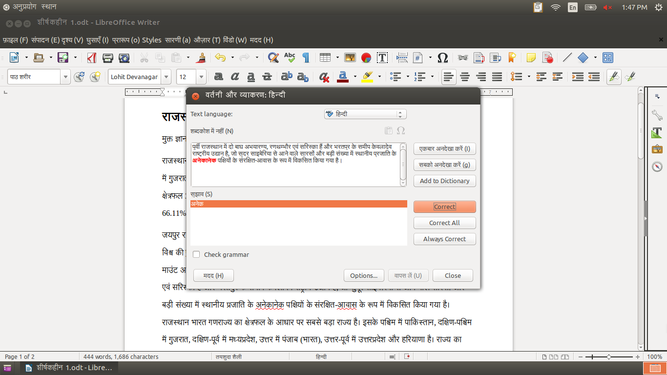Open the View (V) menu

pyautogui.click(x=72, y=40)
